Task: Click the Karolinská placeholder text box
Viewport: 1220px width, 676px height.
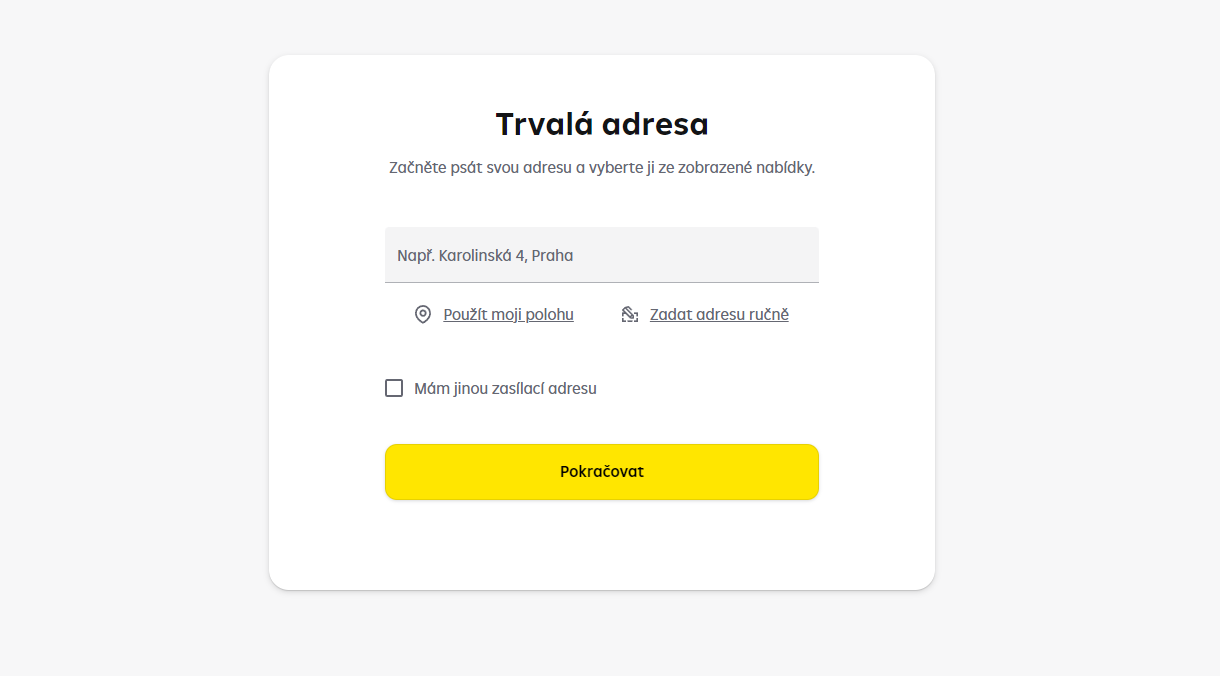Action: (601, 254)
